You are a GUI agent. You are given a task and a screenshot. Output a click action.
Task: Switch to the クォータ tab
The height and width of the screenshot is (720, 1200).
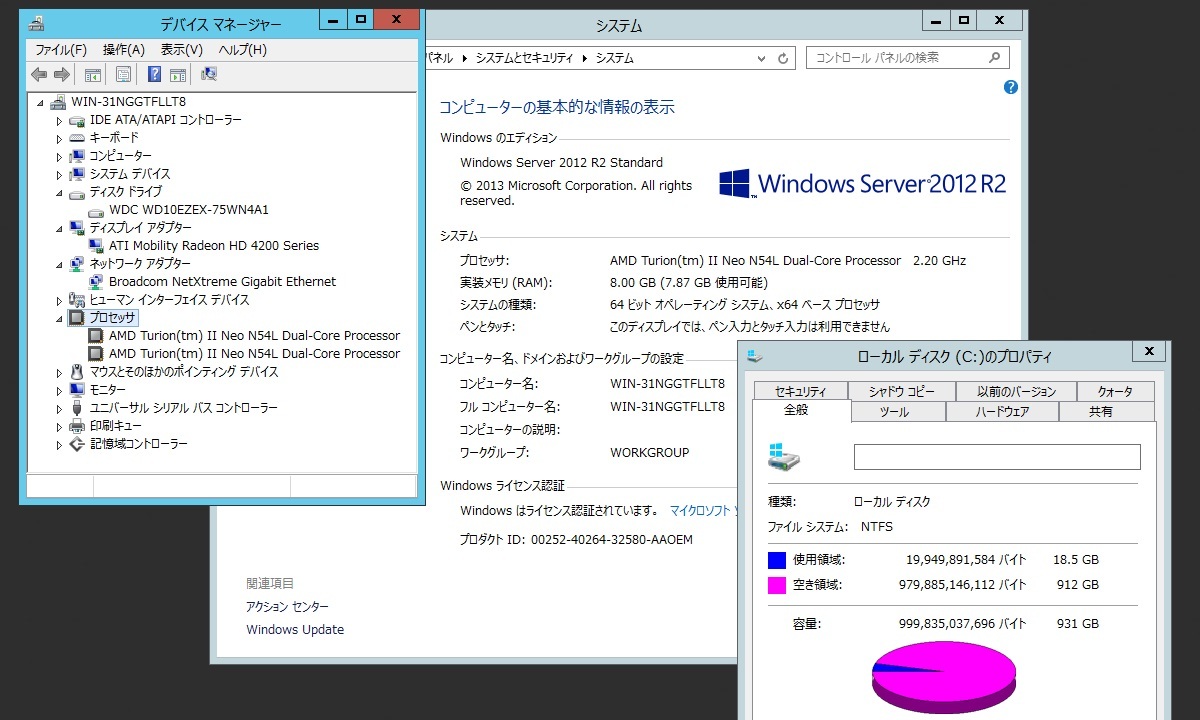1115,392
